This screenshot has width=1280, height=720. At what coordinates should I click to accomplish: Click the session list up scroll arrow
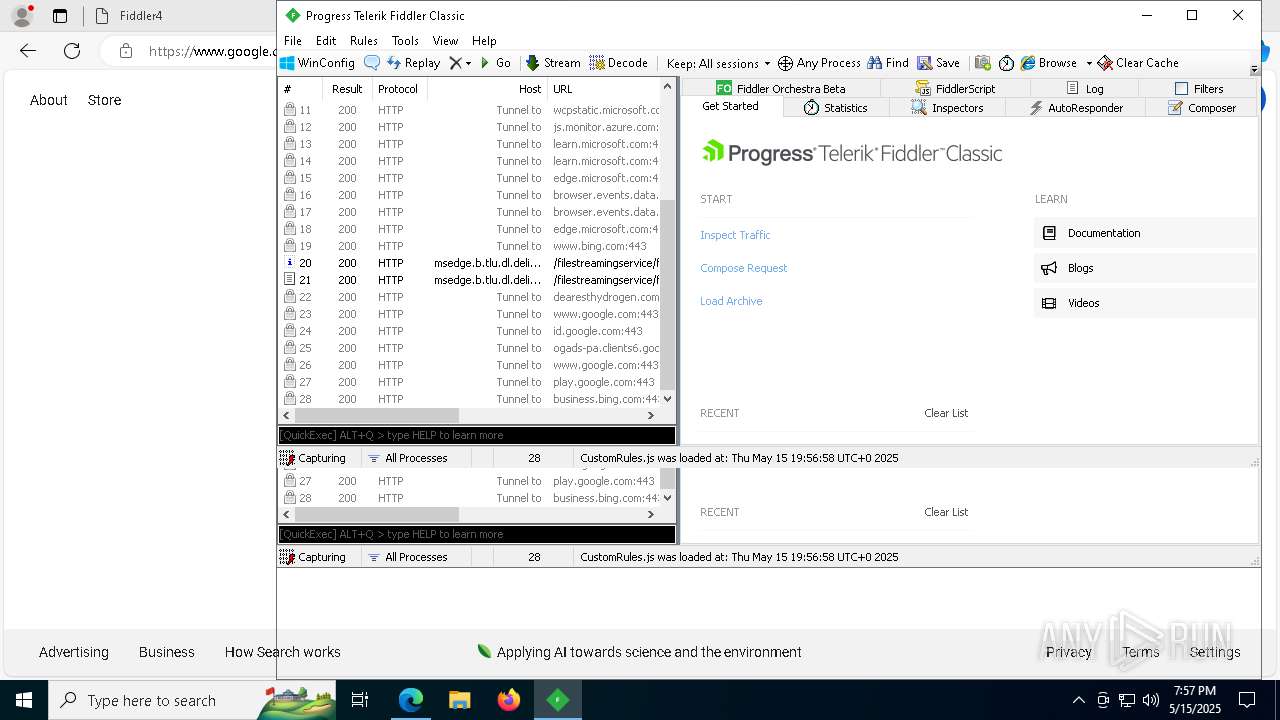pos(668,88)
